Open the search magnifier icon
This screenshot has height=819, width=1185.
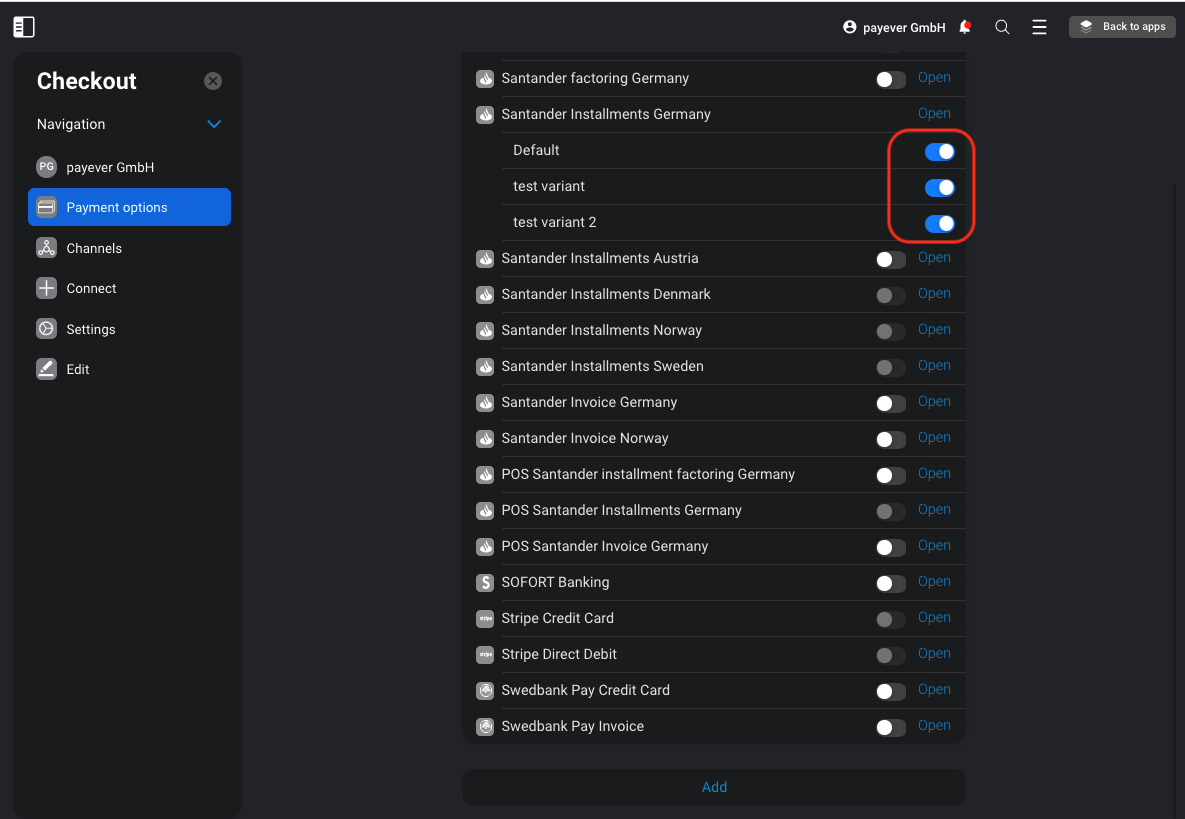pyautogui.click(x=1002, y=27)
